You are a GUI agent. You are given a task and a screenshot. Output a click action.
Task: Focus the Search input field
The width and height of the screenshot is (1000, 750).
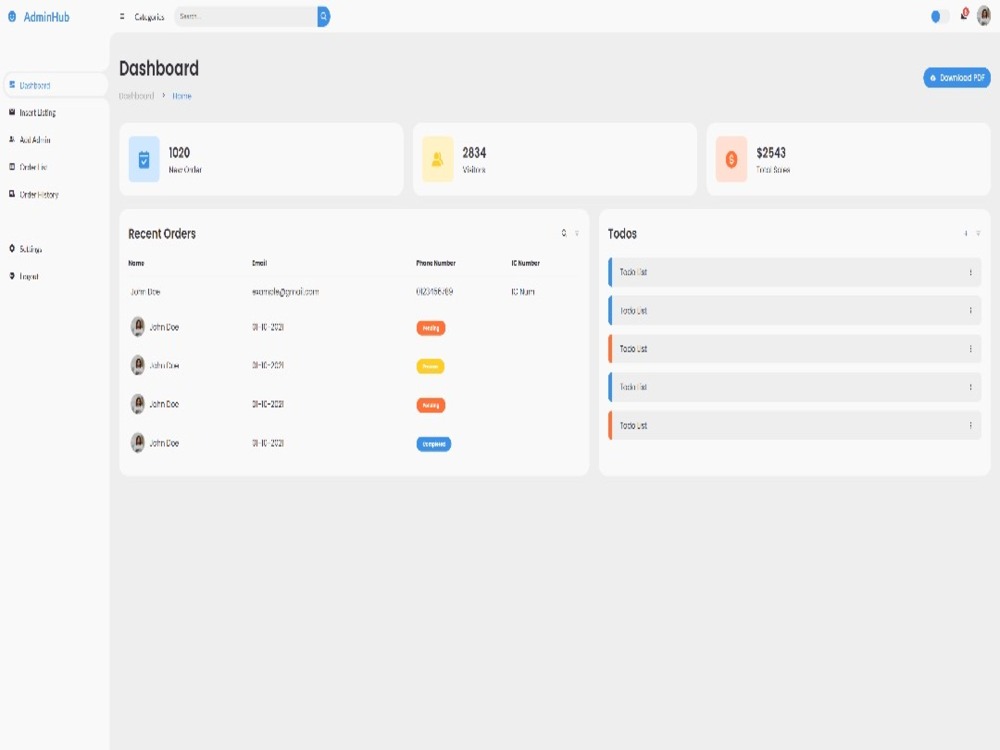[246, 17]
